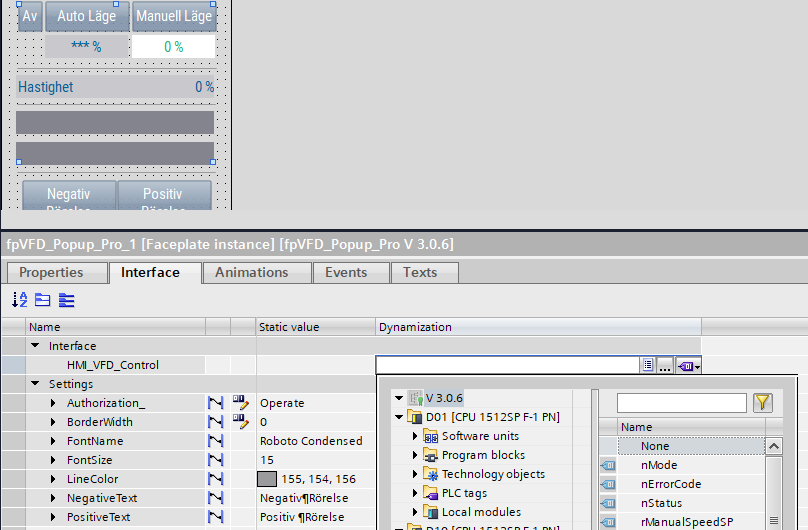Expand the PositiveText property

[x=53, y=517]
